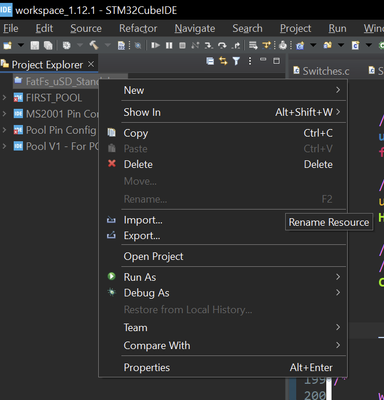This screenshot has width=384, height=400.
Task: Click the new C source file icon
Action: pos(355,45)
